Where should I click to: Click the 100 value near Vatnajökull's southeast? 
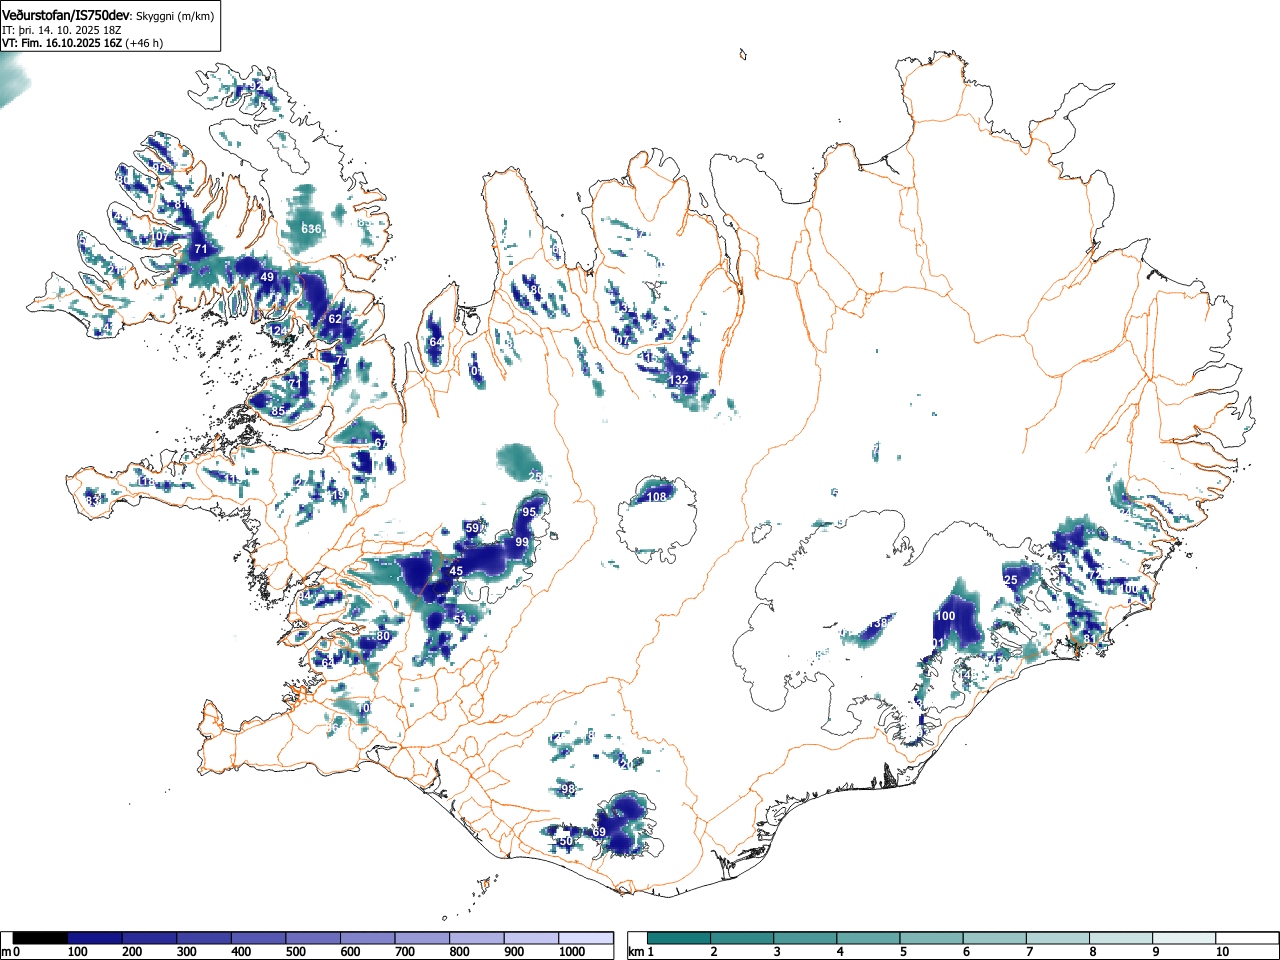click(945, 616)
